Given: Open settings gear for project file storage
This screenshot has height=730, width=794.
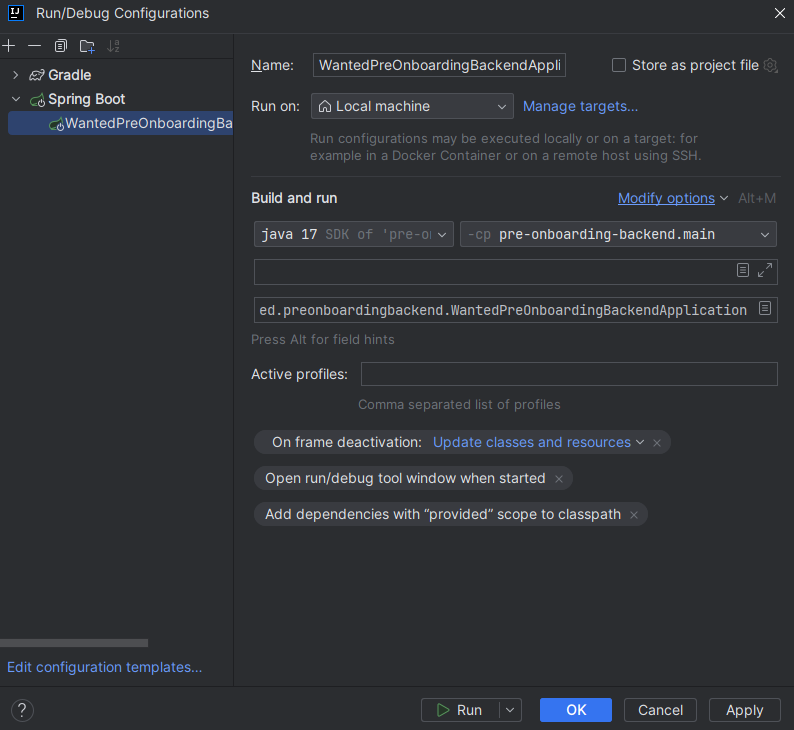Looking at the screenshot, I should [x=770, y=65].
